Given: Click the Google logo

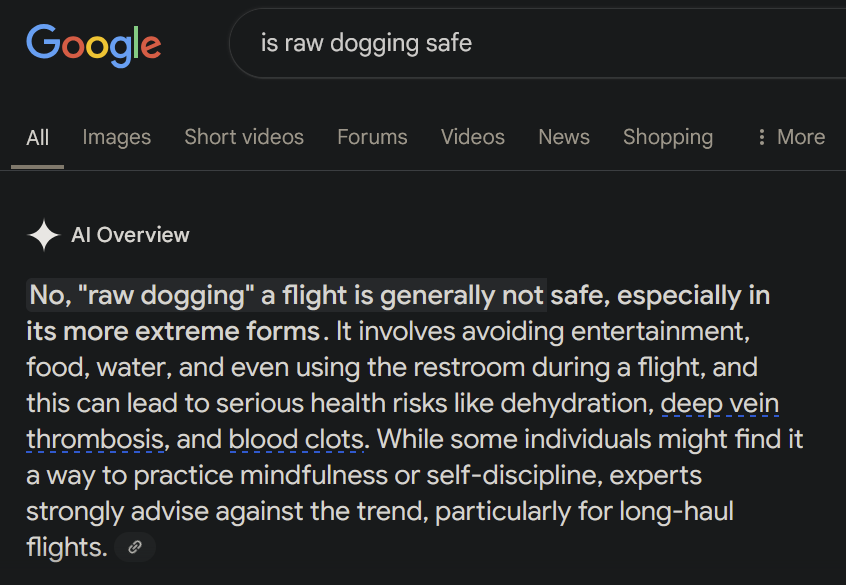Looking at the screenshot, I should [x=93, y=45].
